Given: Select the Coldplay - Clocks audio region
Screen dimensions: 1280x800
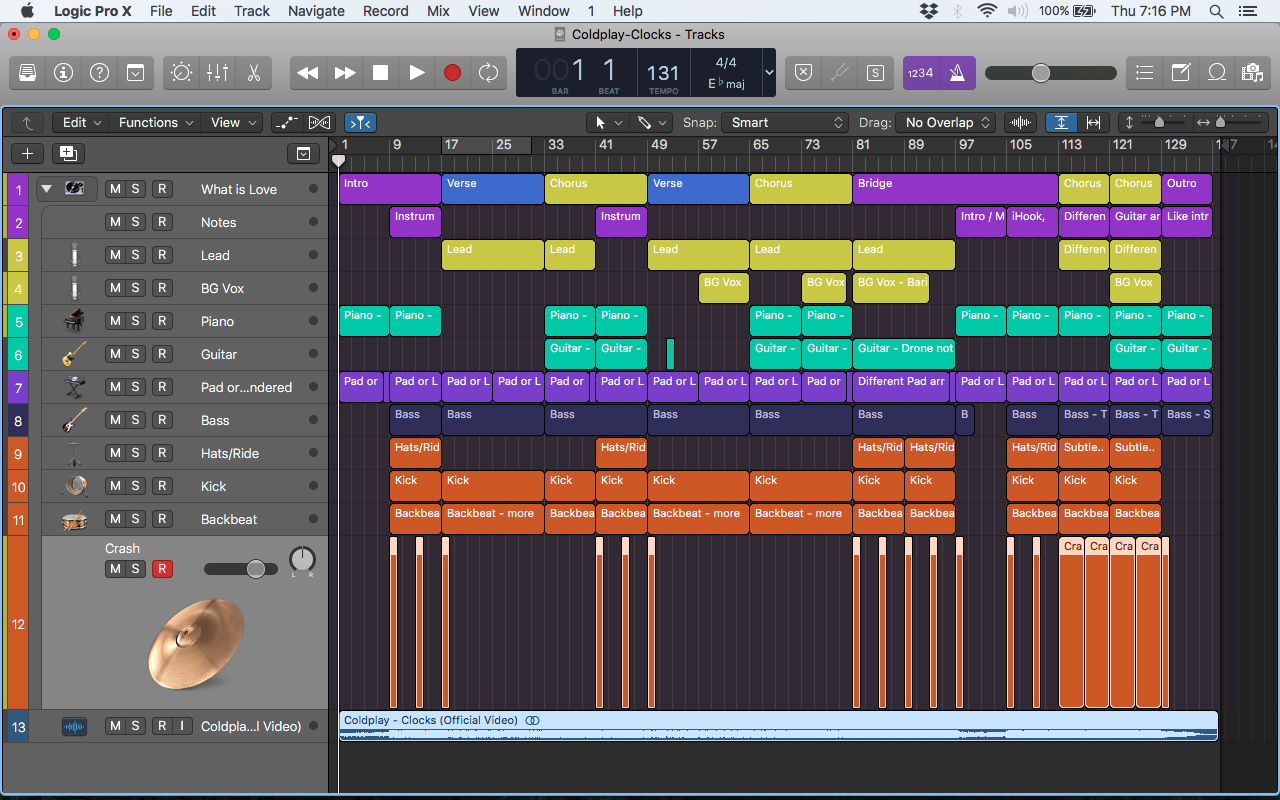Looking at the screenshot, I should [x=779, y=726].
